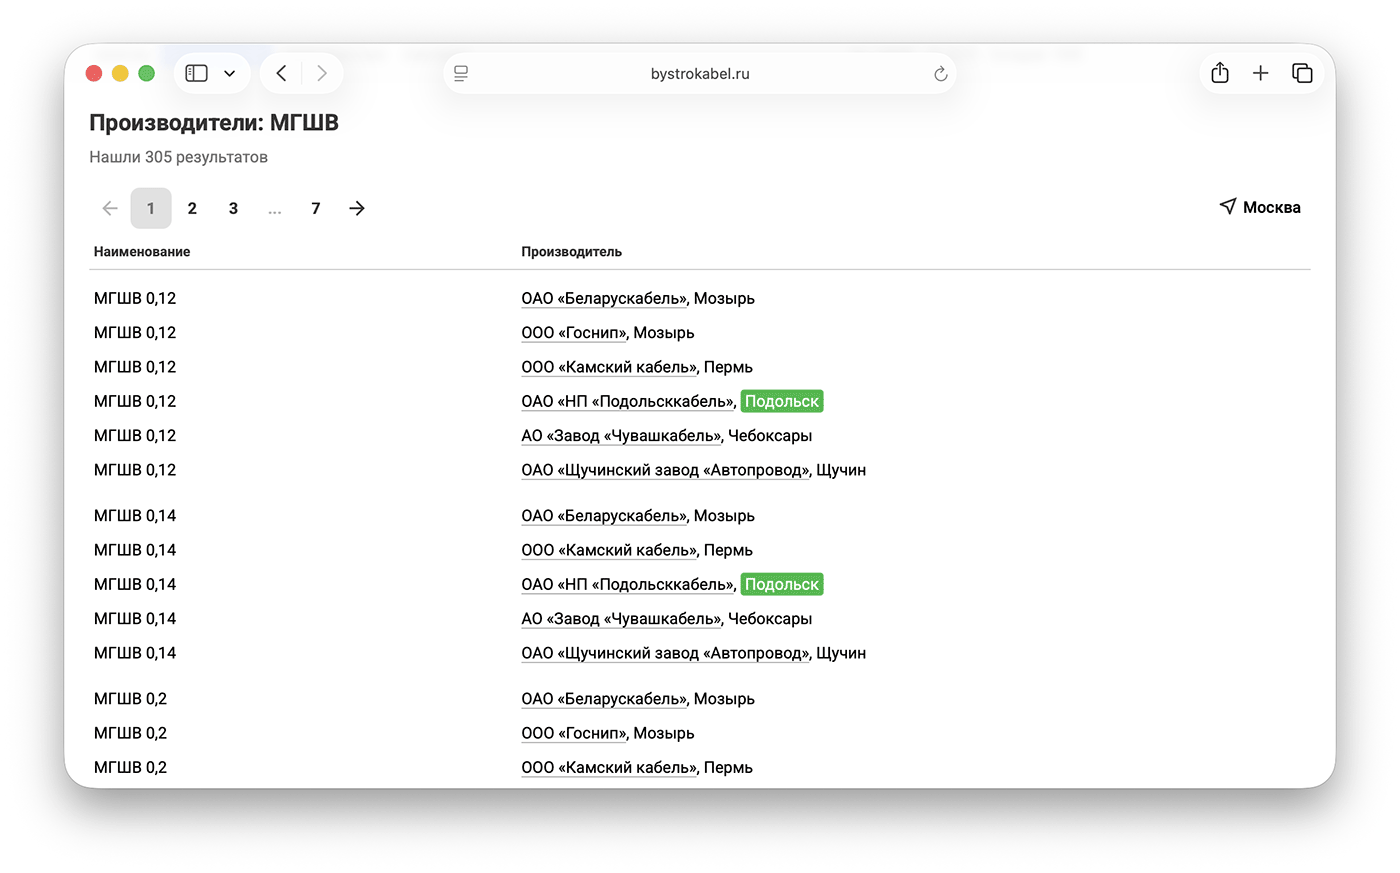The width and height of the screenshot is (1400, 873).
Task: Select МГШВ 0,12 name in Чувашкабель row
Action: click(x=135, y=435)
